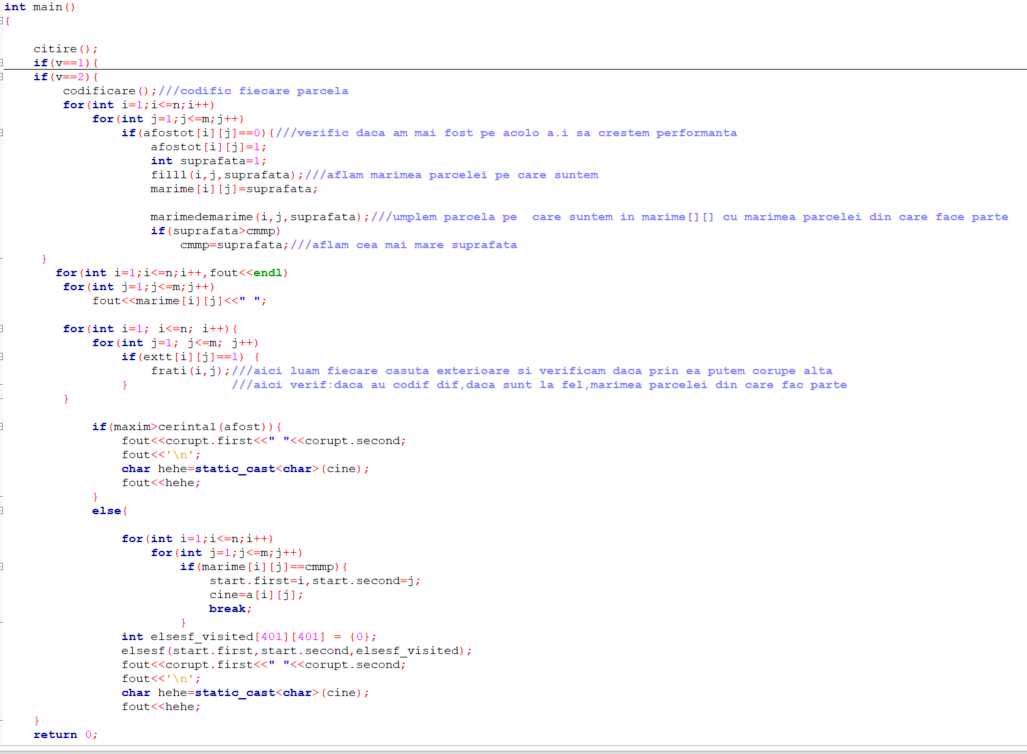Click comment '///codific fiecare parcela'
Image resolution: width=1027 pixels, height=754 pixels.
253,91
